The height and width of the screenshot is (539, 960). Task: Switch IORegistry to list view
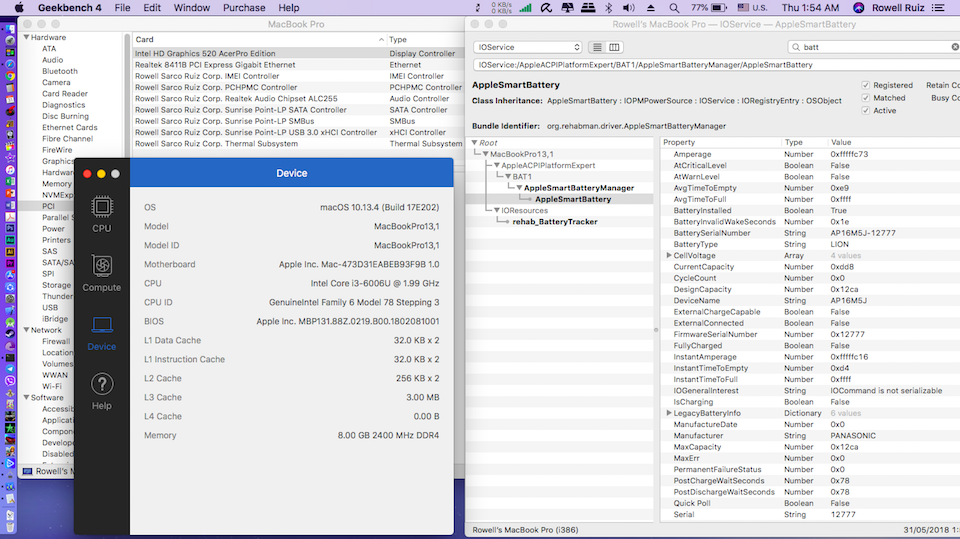(x=597, y=47)
